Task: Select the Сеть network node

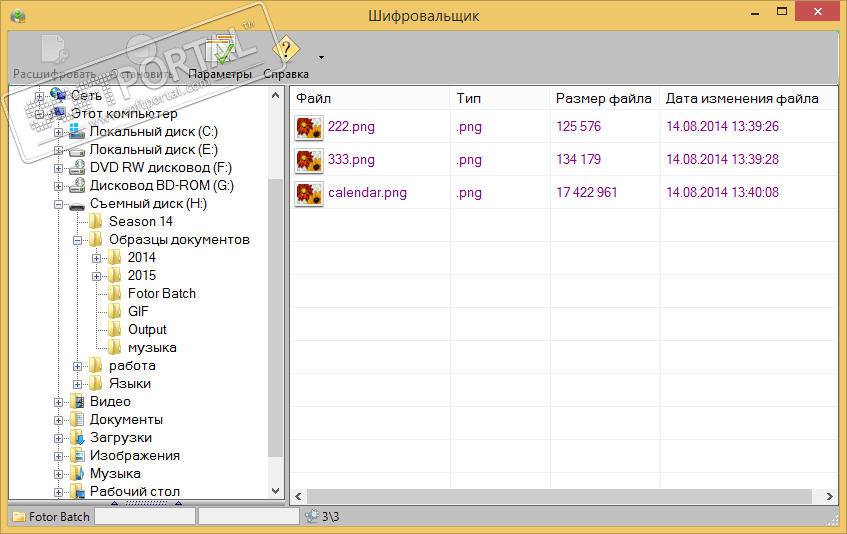Action: [86, 96]
